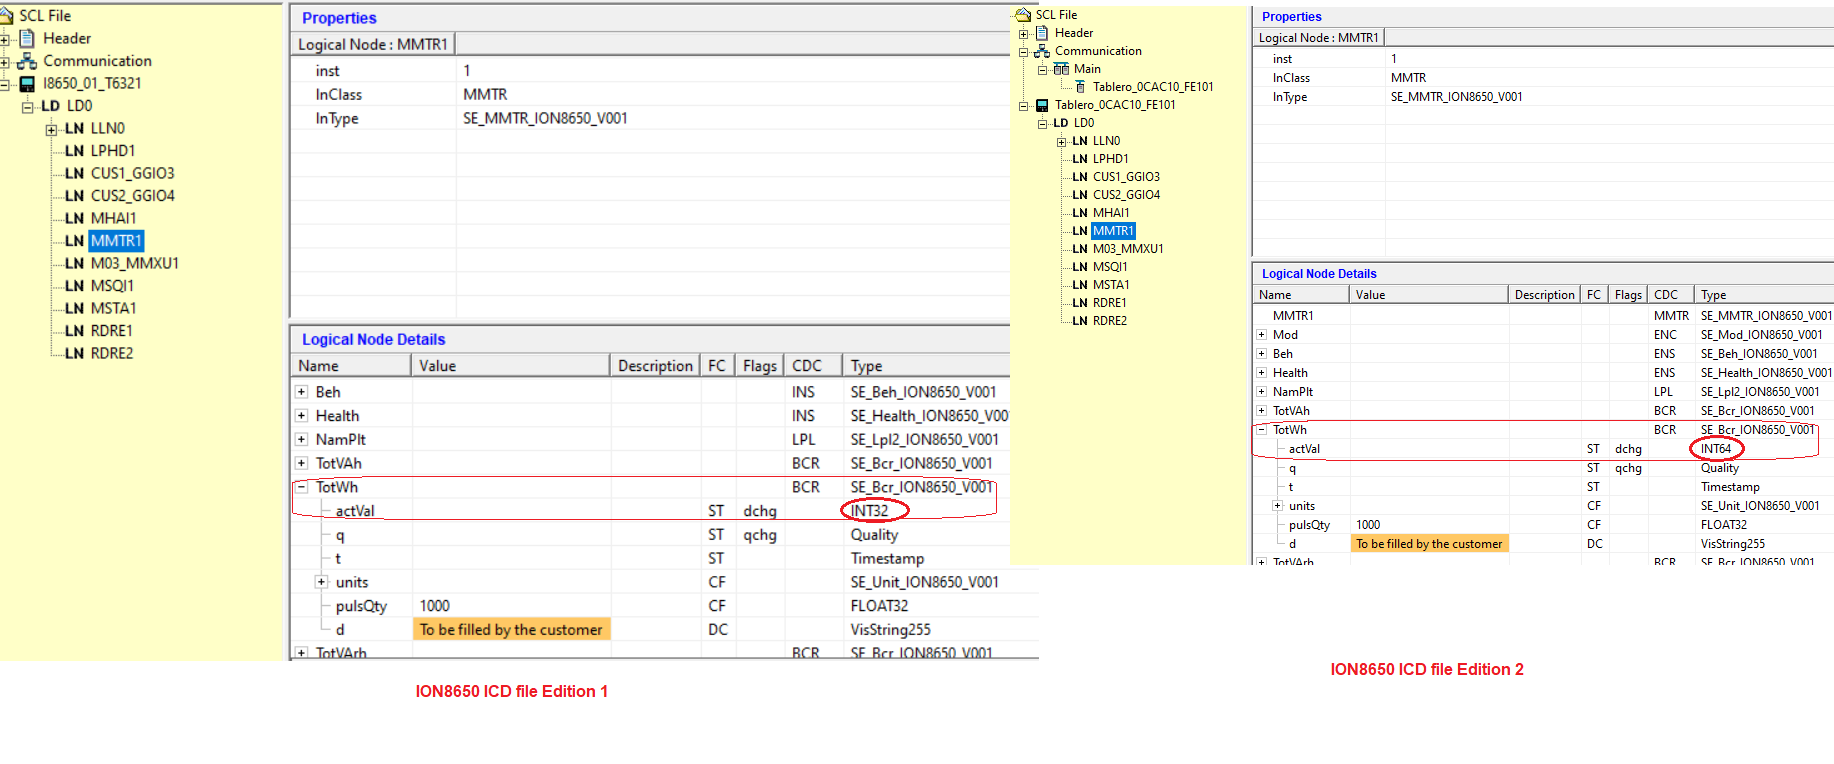Click the Communication network icon in Edition 2 tree
The width and height of the screenshot is (1834, 764).
[1042, 51]
